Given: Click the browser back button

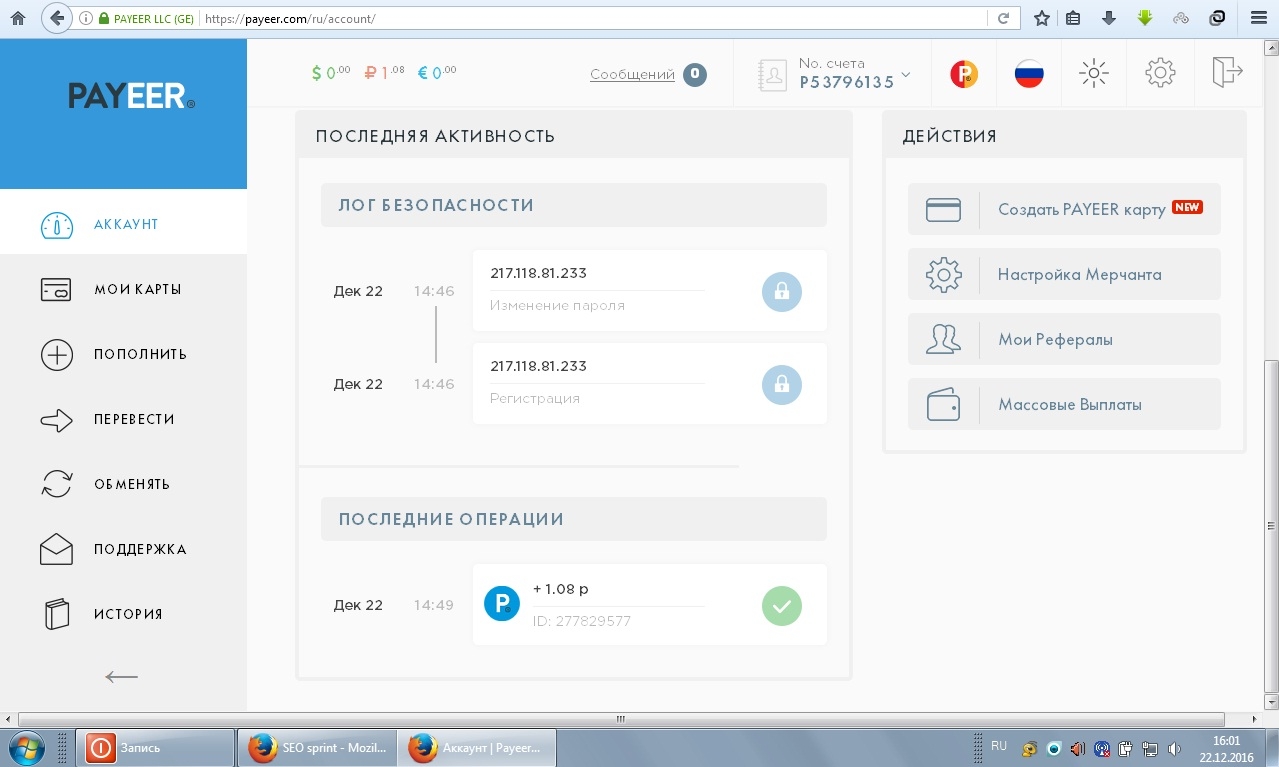Looking at the screenshot, I should pyautogui.click(x=58, y=18).
